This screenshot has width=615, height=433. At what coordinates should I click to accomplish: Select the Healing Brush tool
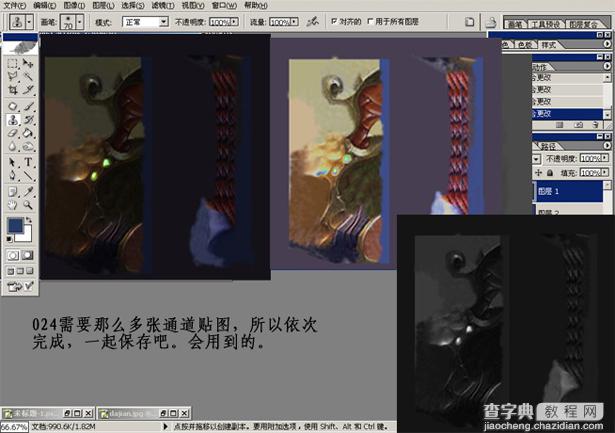pos(12,106)
